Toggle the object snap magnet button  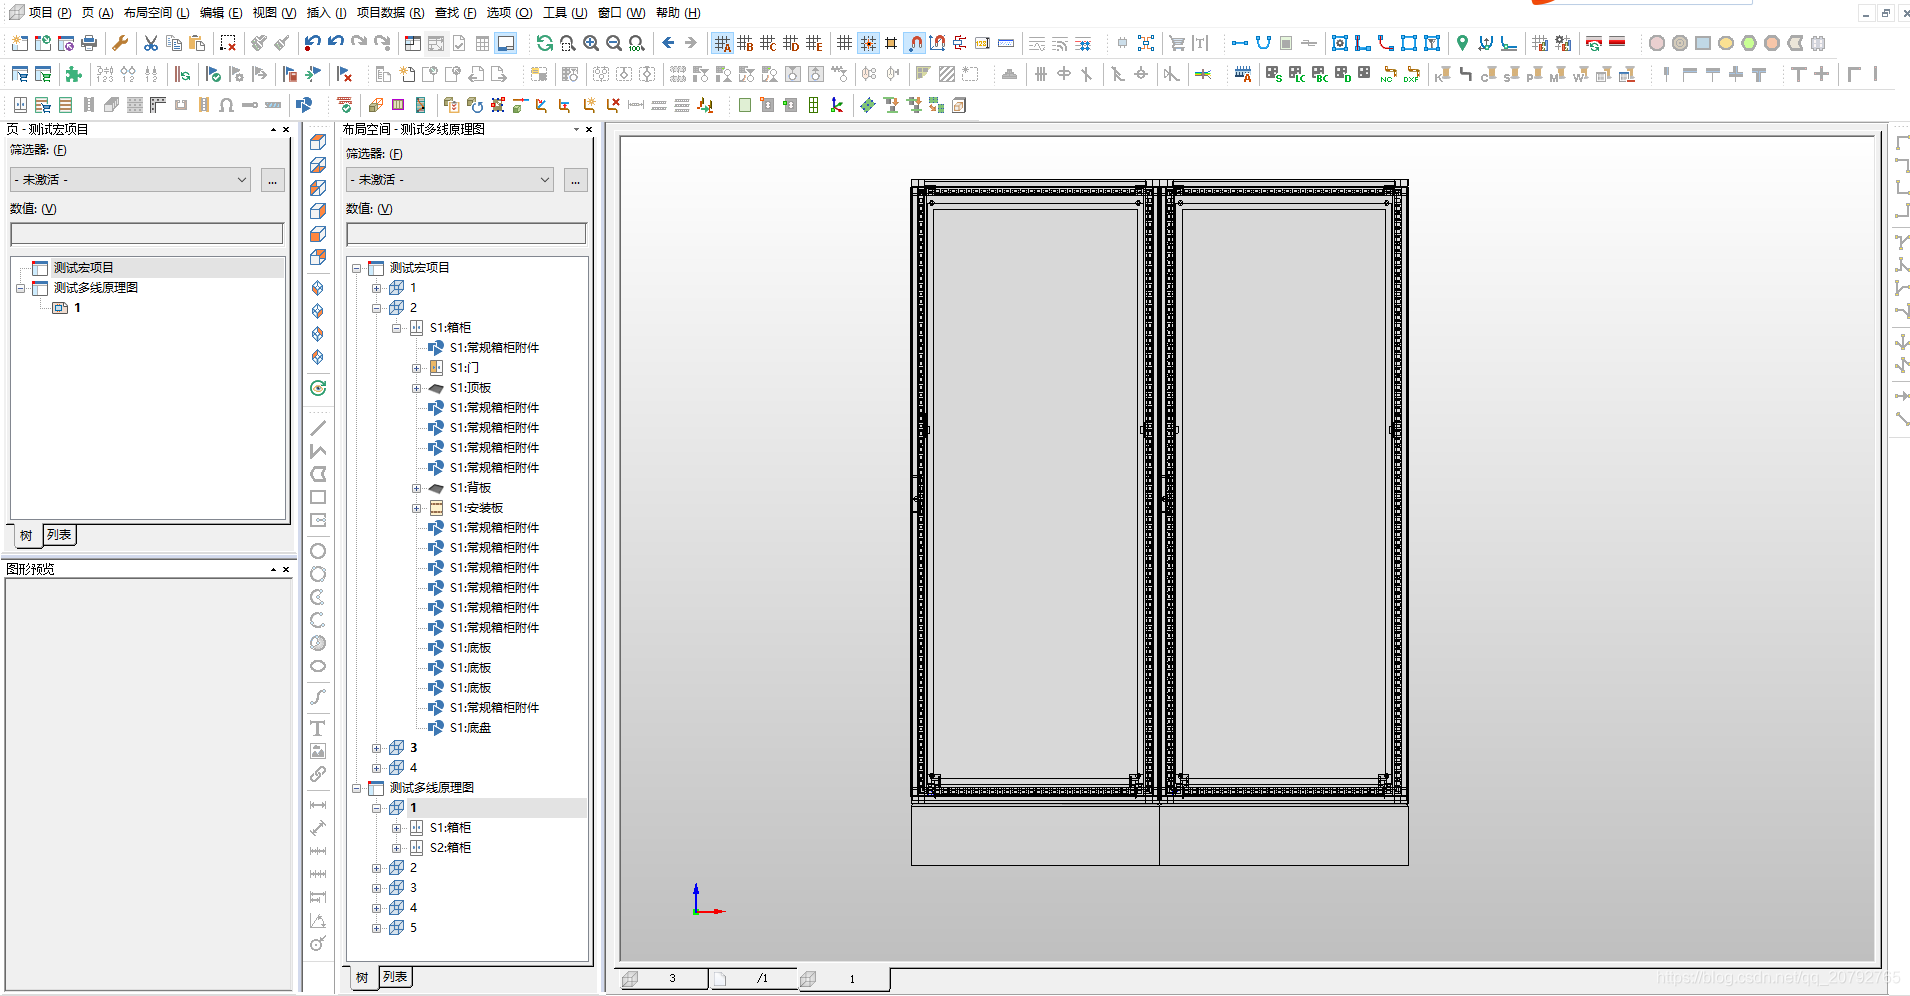click(x=915, y=43)
